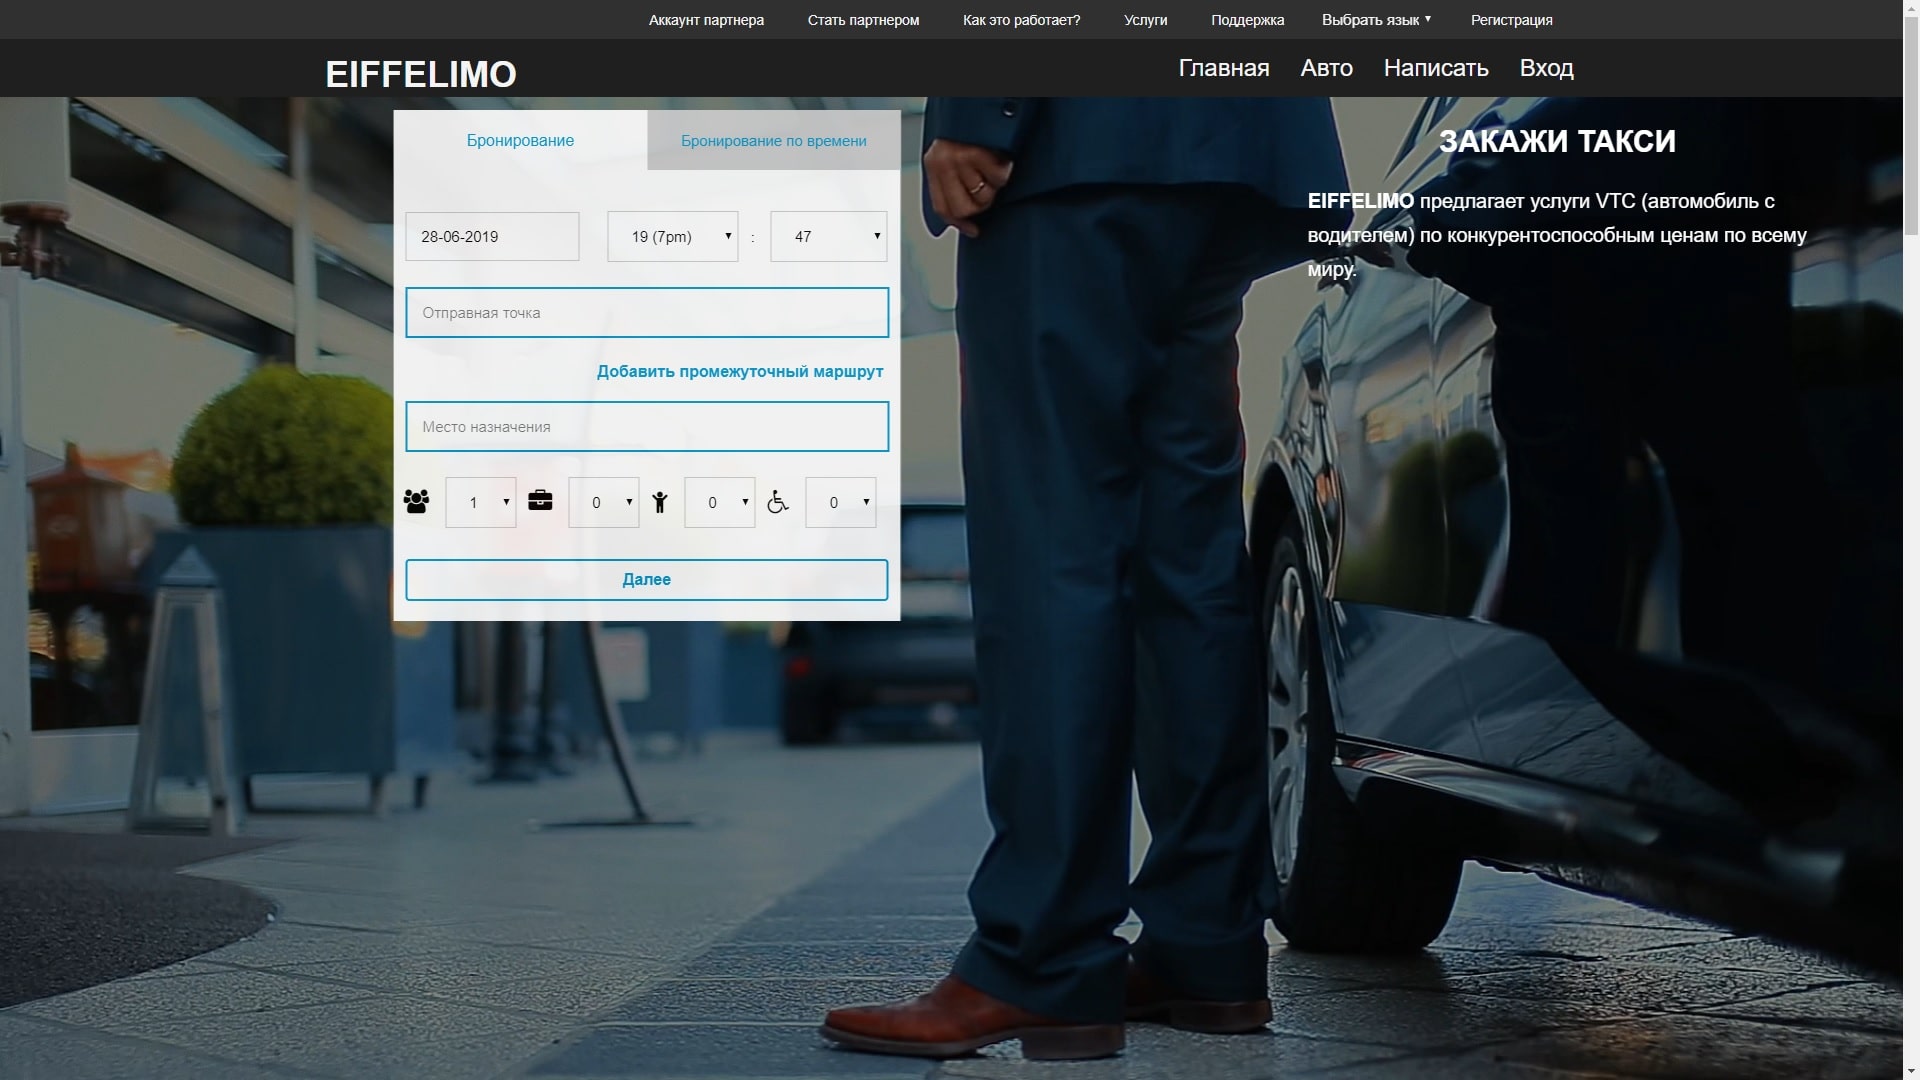
Task: Open Вход login page
Action: pos(1547,68)
